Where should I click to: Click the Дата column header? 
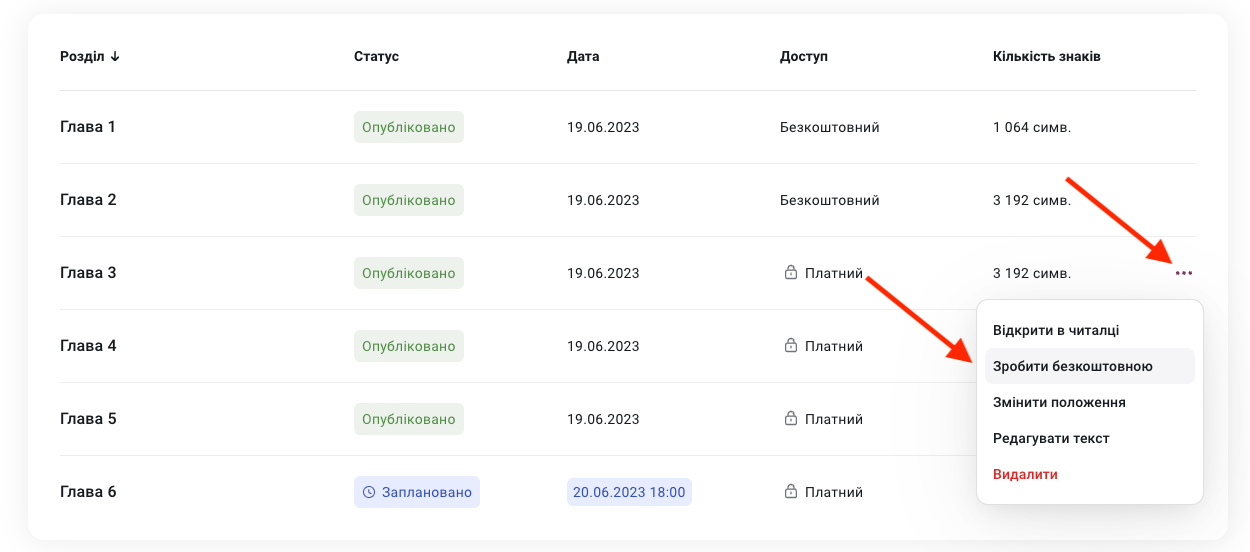(583, 56)
